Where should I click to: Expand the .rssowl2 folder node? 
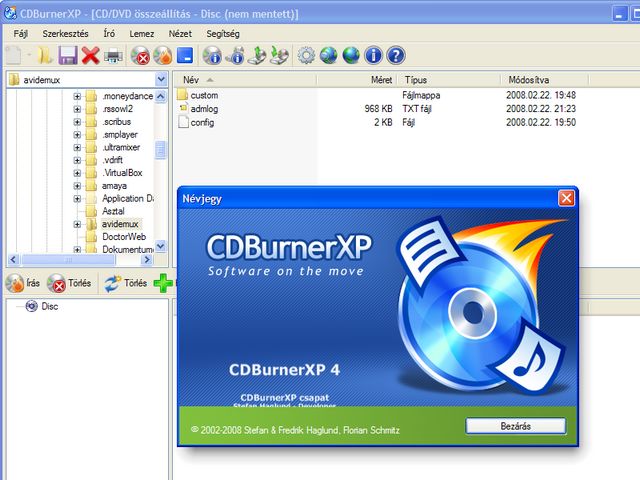click(77, 109)
